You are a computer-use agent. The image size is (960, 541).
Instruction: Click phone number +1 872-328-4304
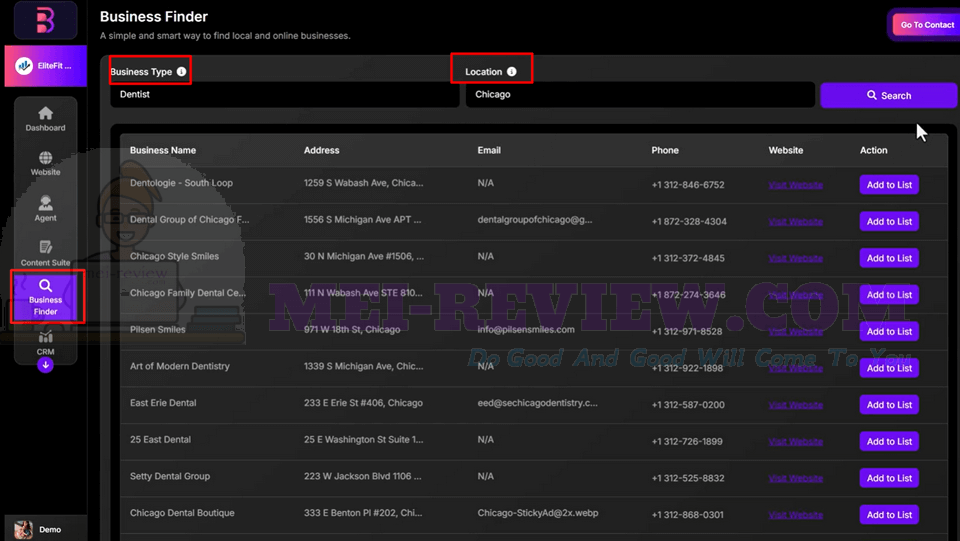coord(689,222)
